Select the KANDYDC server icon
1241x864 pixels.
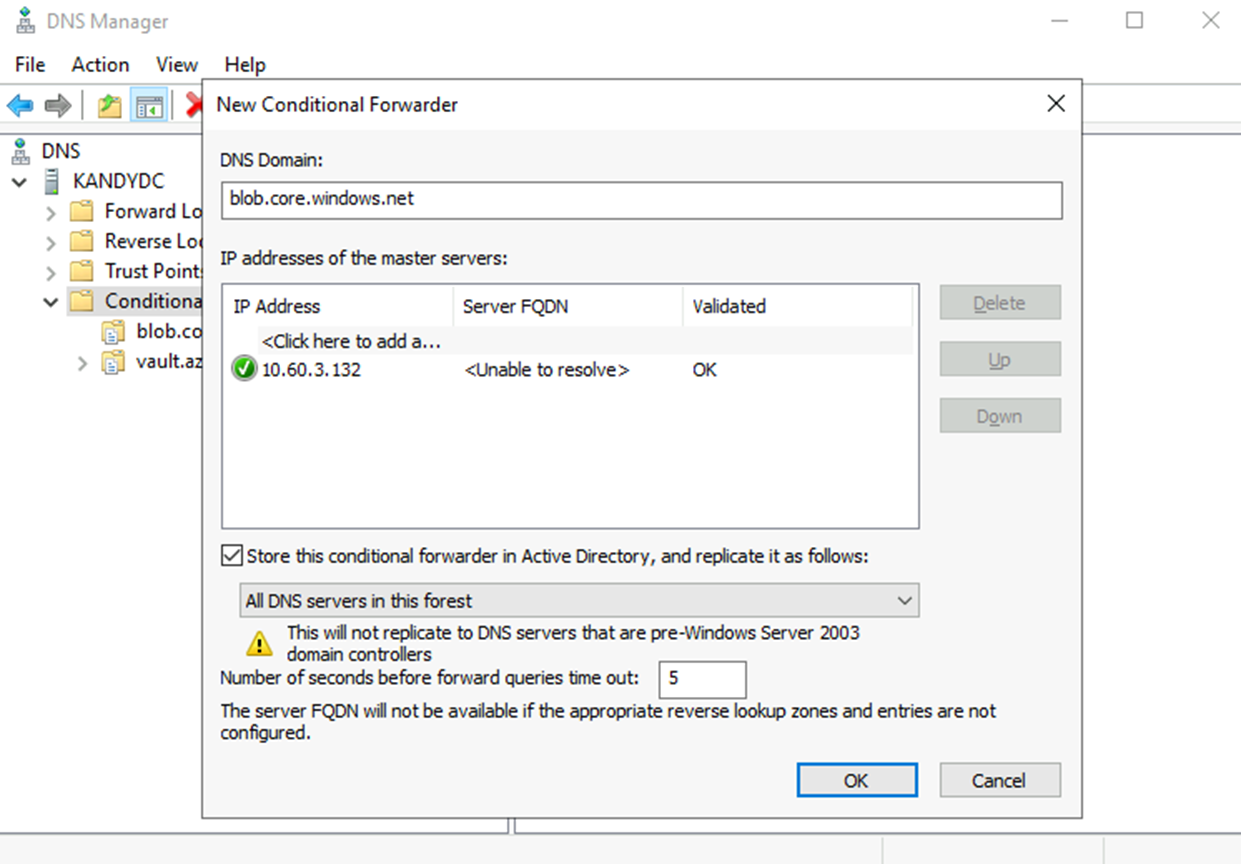51,182
